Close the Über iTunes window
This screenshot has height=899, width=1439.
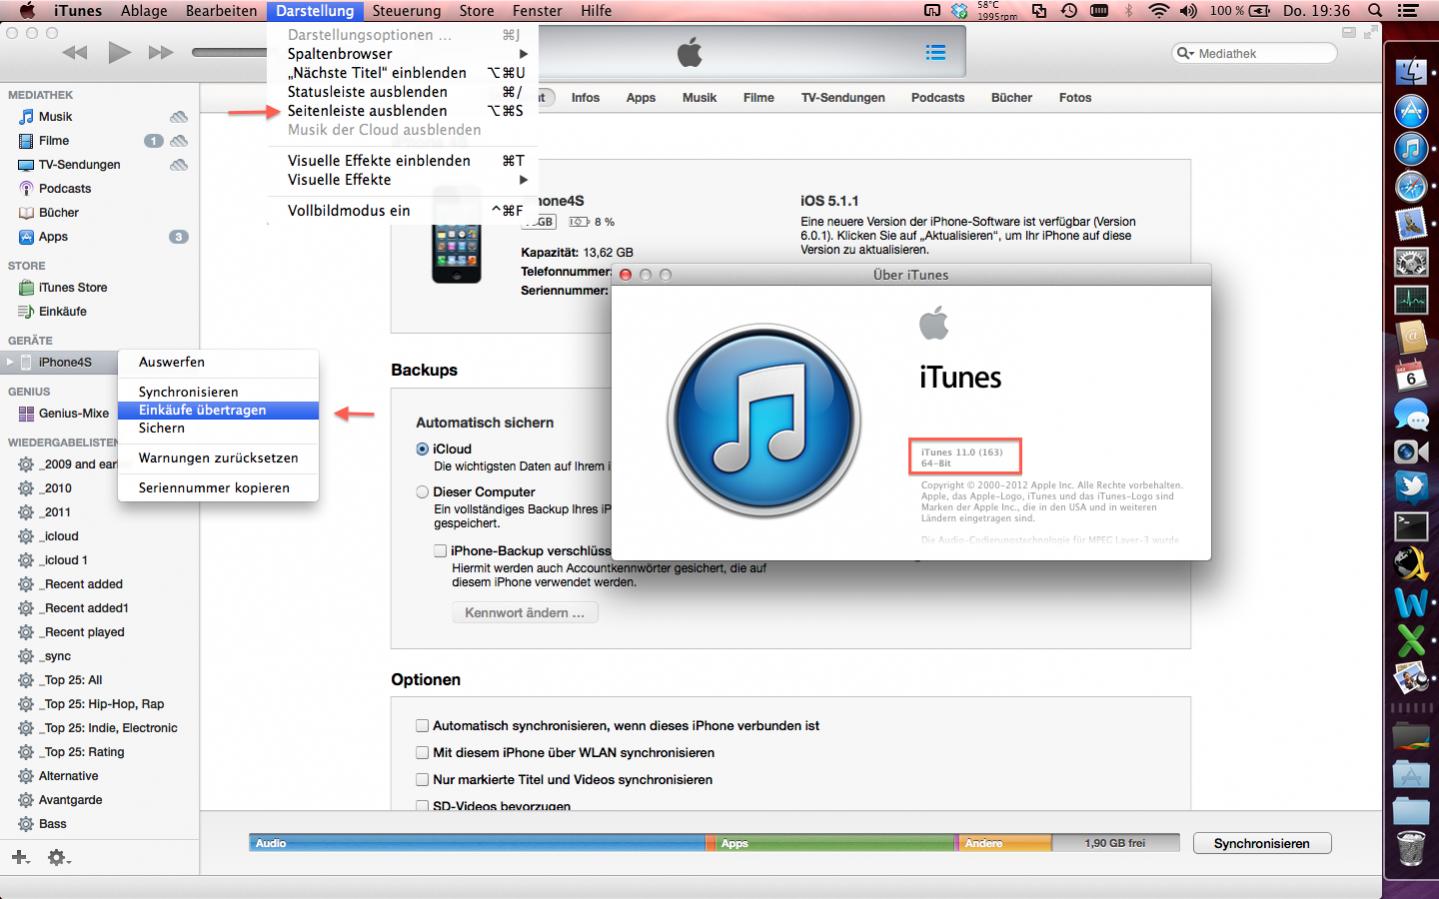[626, 275]
